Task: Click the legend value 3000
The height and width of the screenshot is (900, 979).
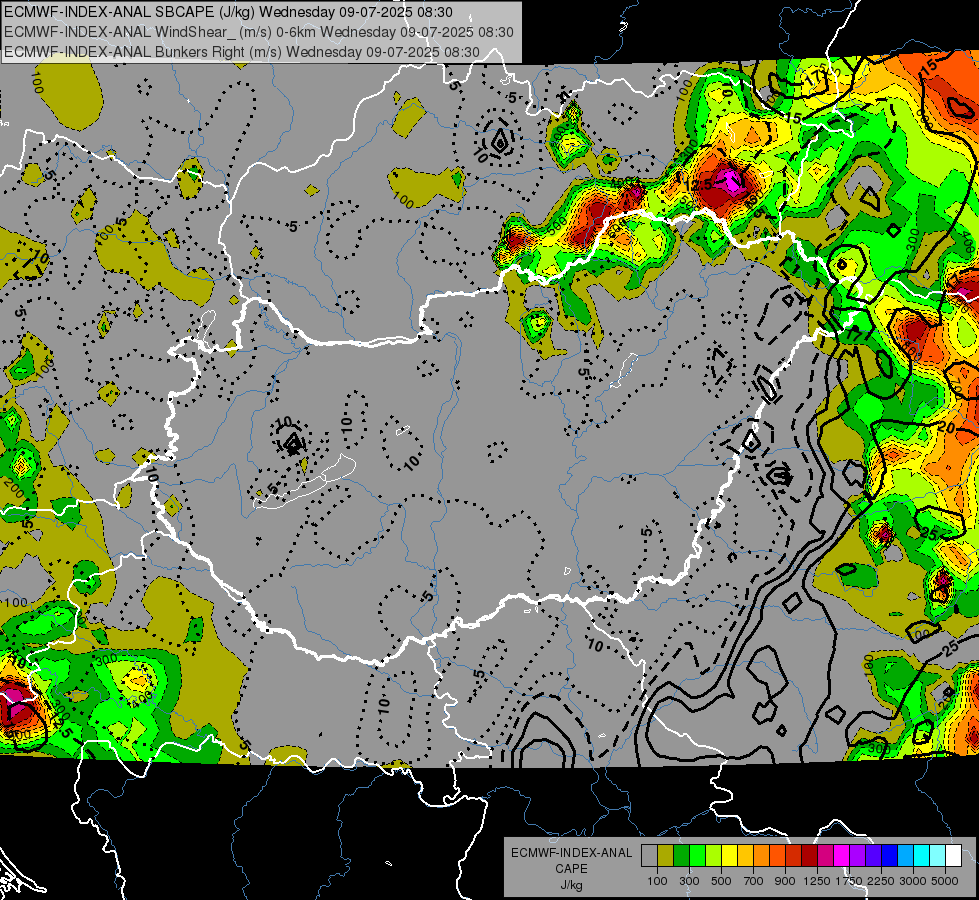Action: coord(913,881)
